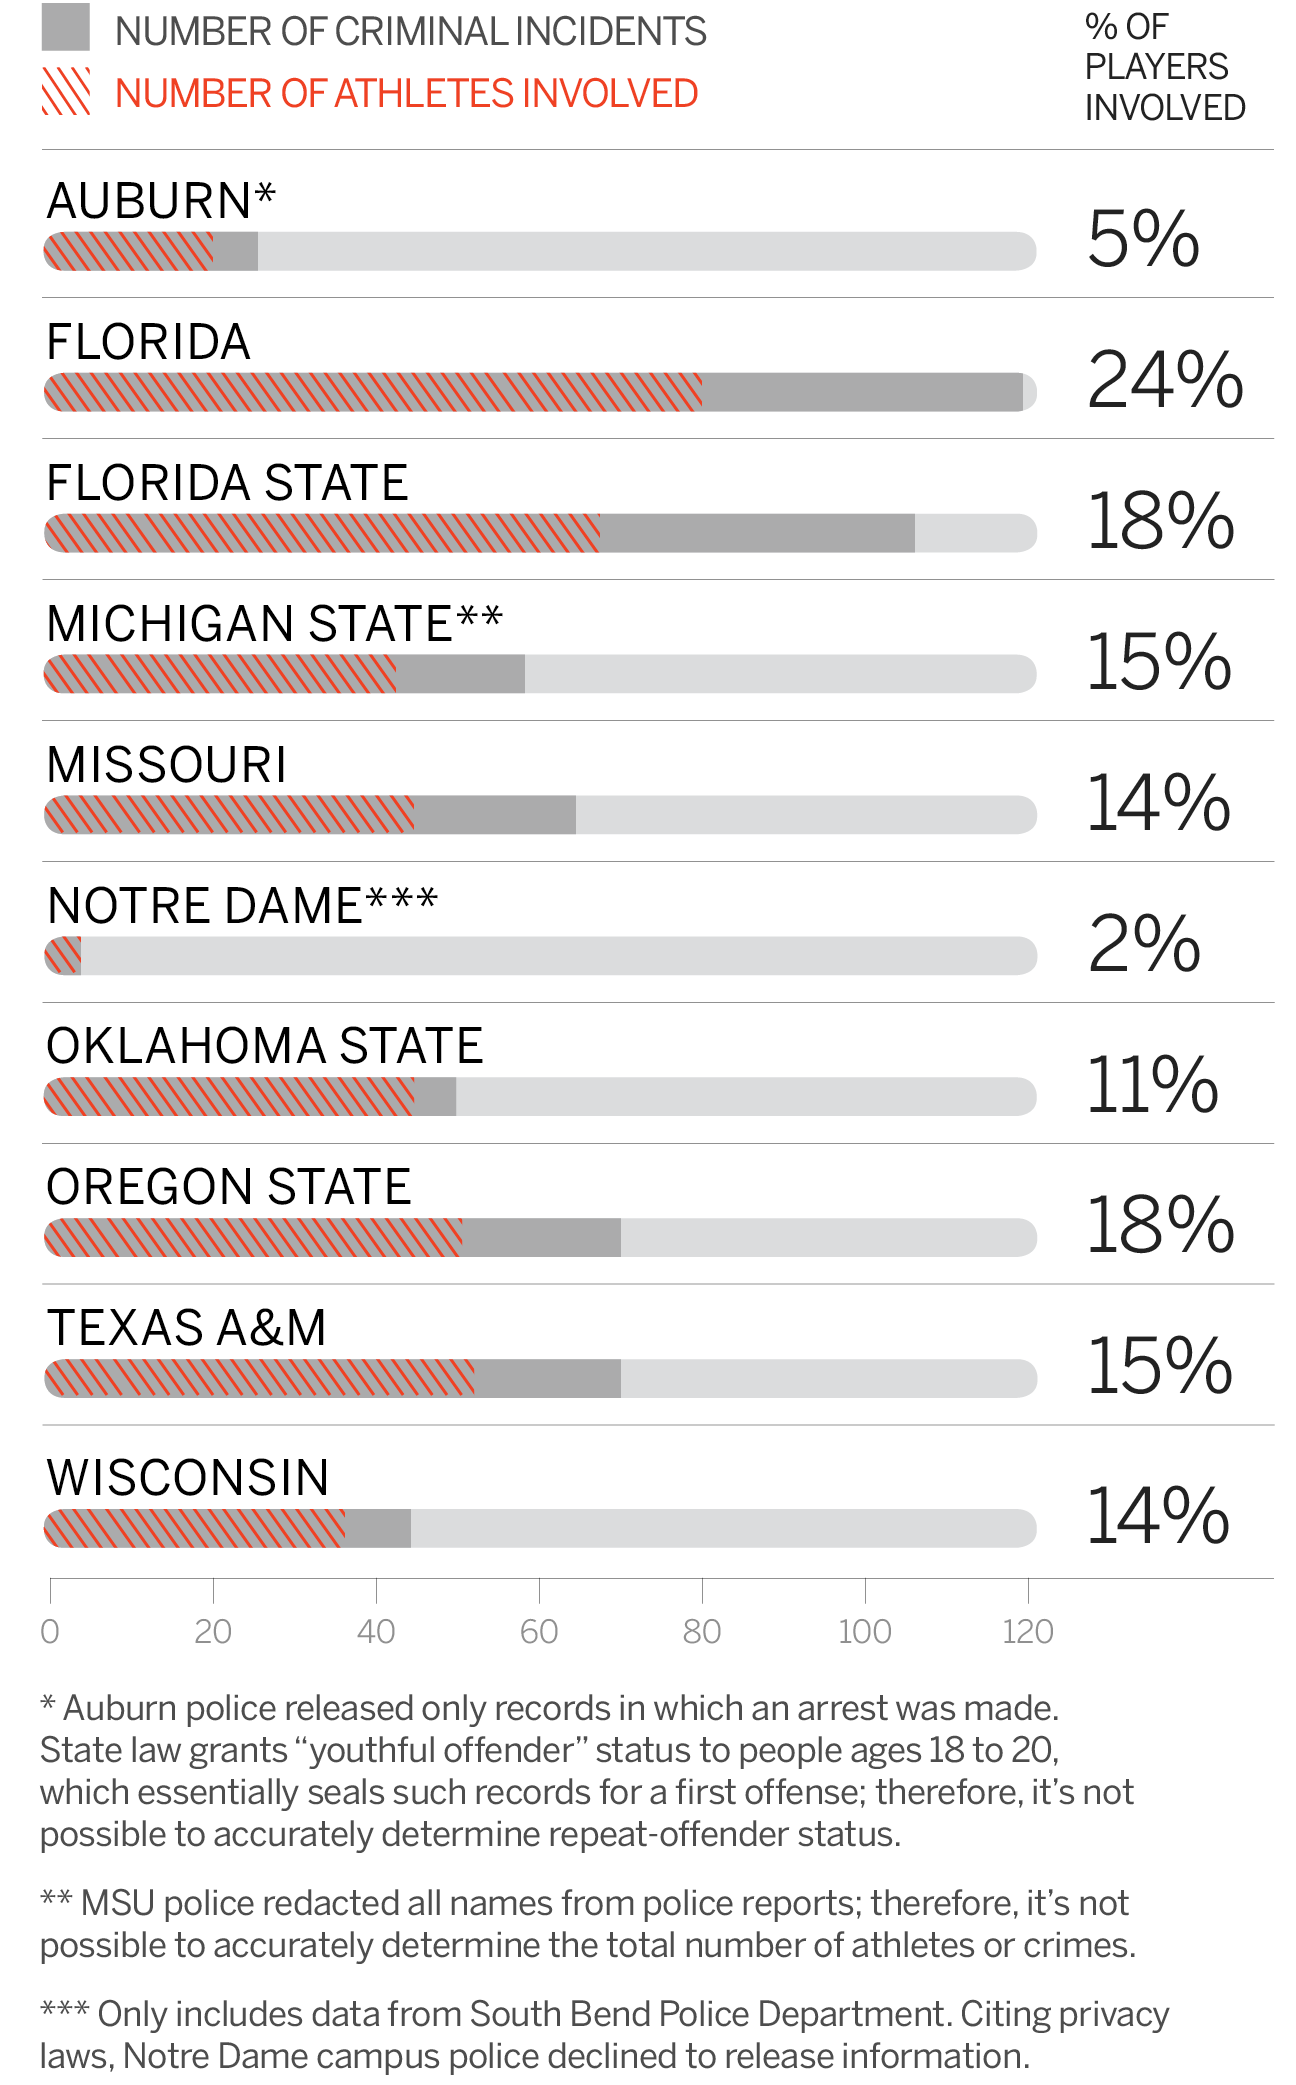Select the Number of Criminal Incidents legend label

[x=410, y=32]
